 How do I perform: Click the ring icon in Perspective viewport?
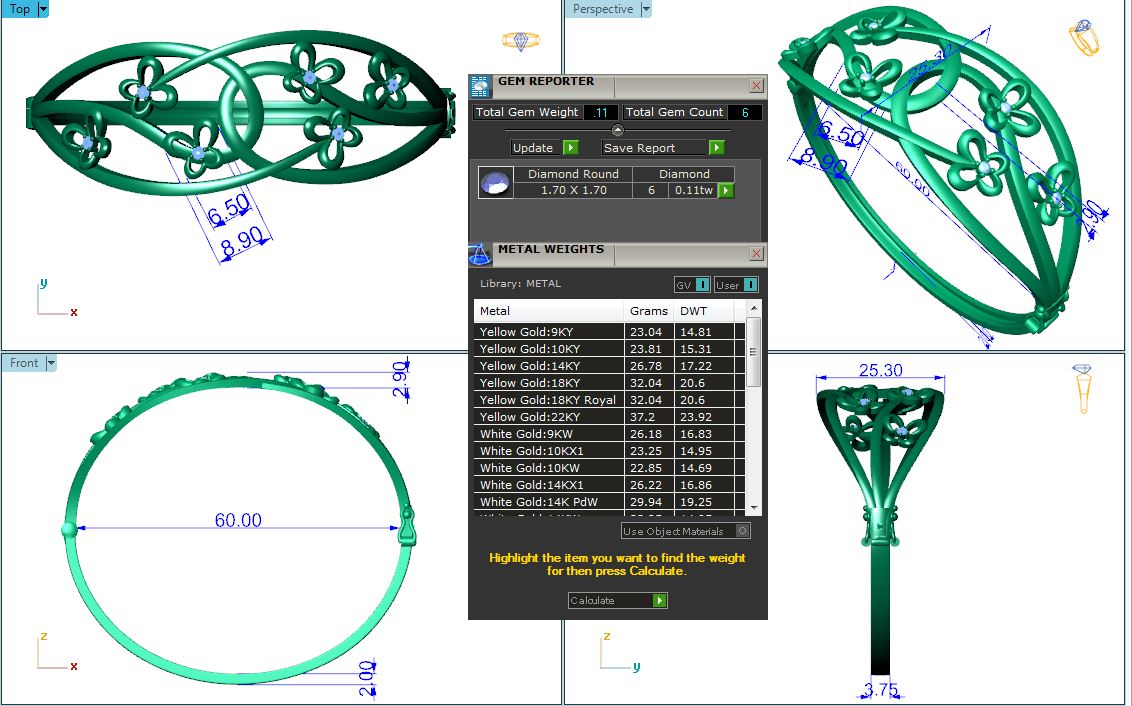click(1084, 39)
